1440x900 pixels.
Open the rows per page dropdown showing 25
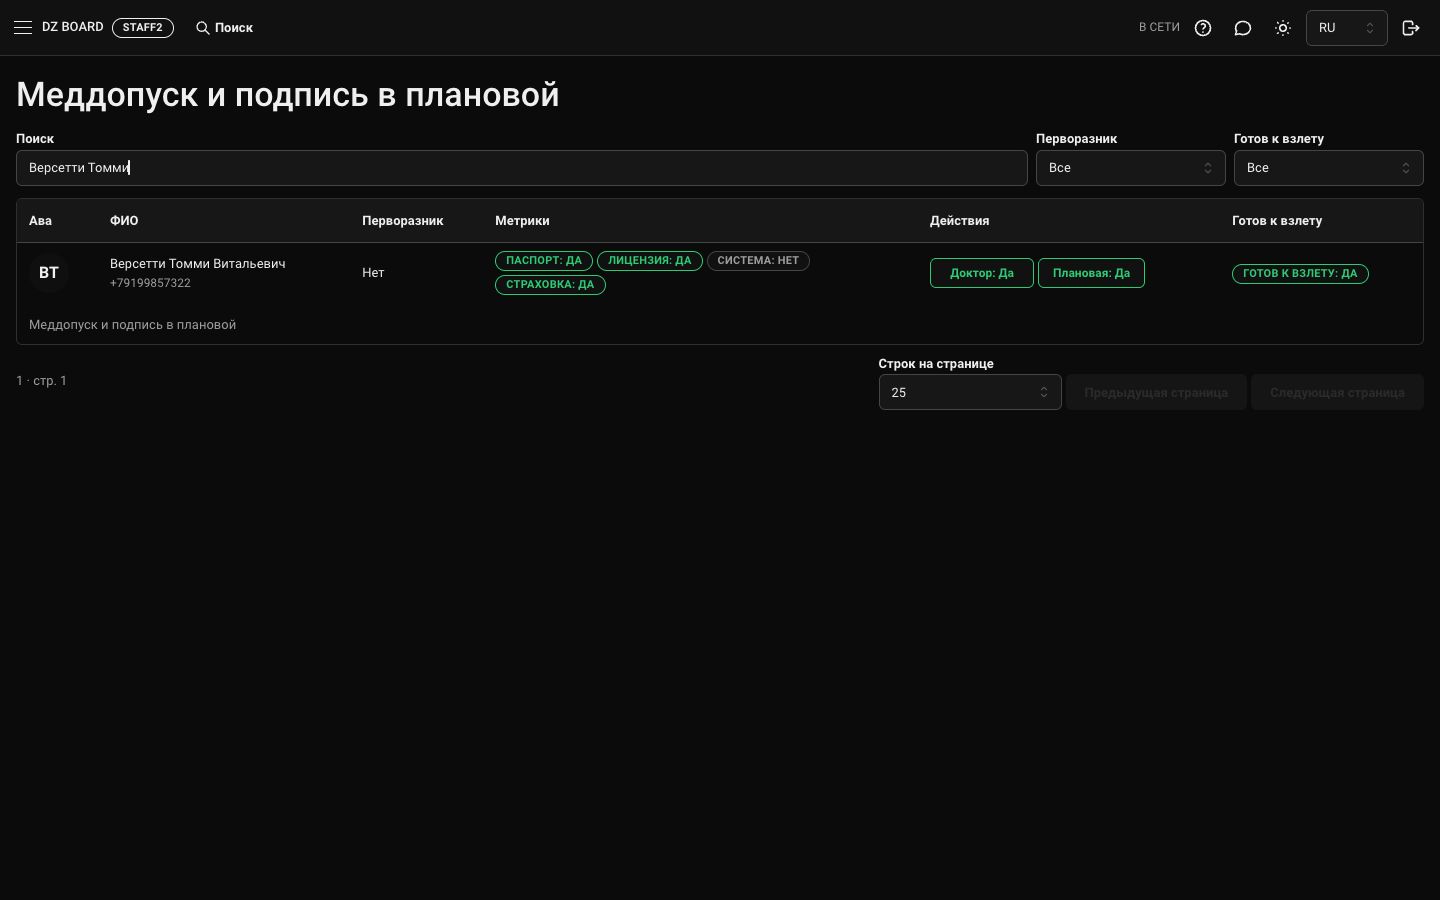point(970,392)
